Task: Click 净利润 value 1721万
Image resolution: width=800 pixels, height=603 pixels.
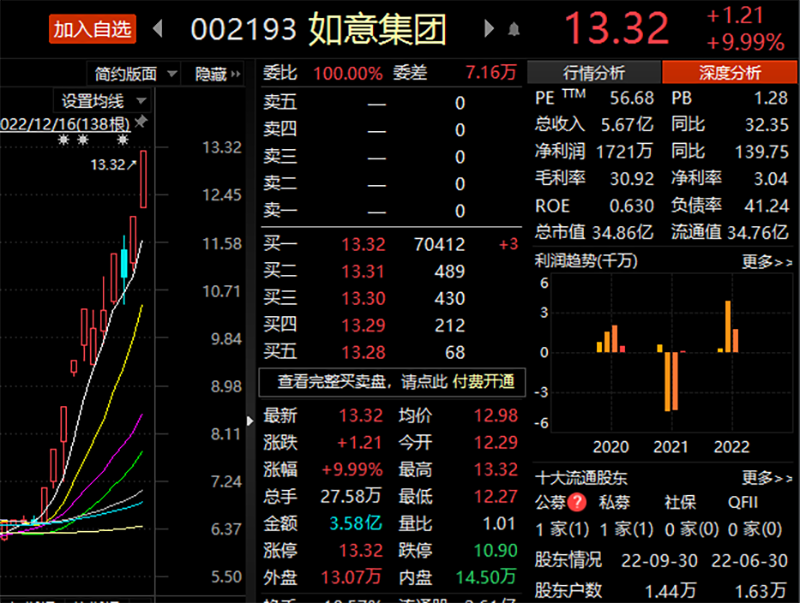Action: 624,152
